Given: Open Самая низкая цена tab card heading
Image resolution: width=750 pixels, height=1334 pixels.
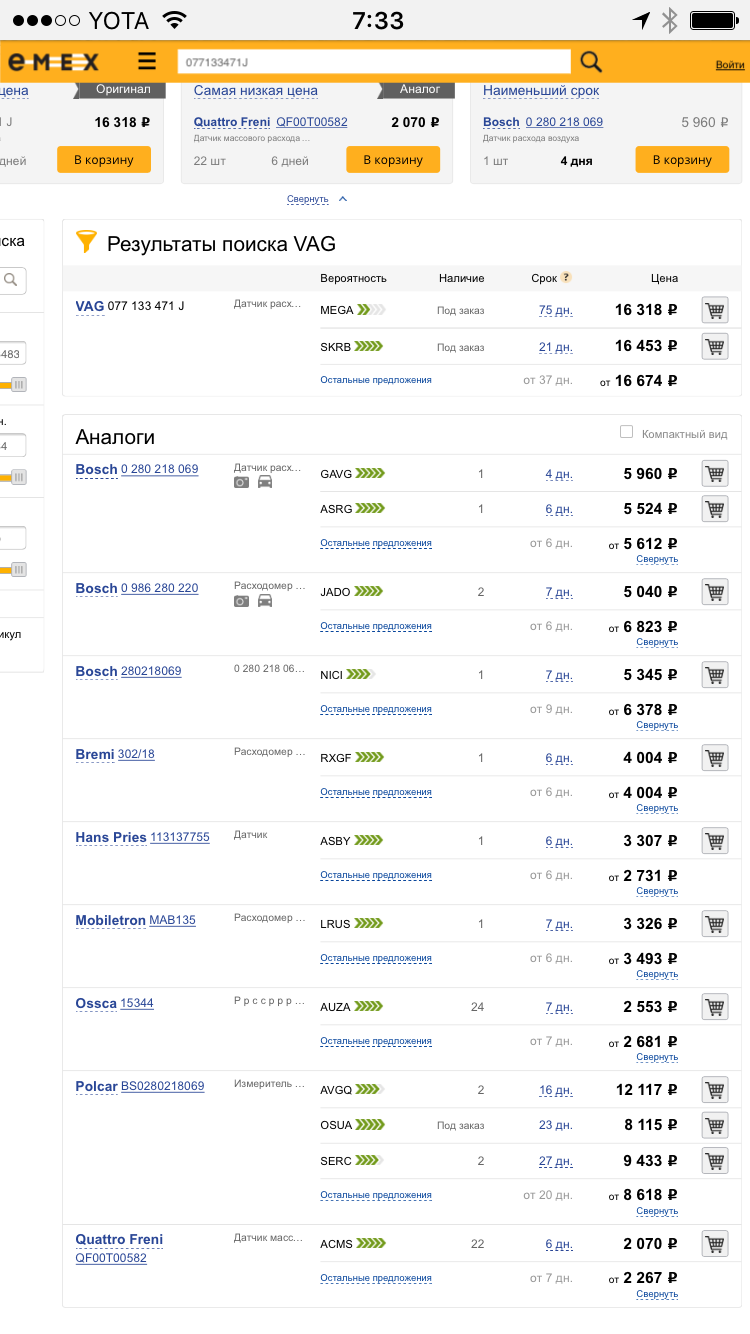Looking at the screenshot, I should (x=255, y=90).
